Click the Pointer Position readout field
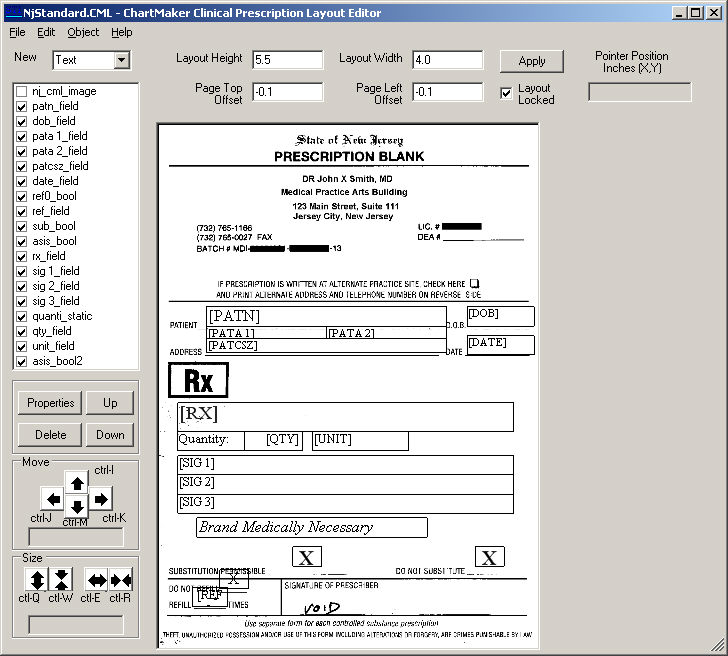 coord(639,92)
